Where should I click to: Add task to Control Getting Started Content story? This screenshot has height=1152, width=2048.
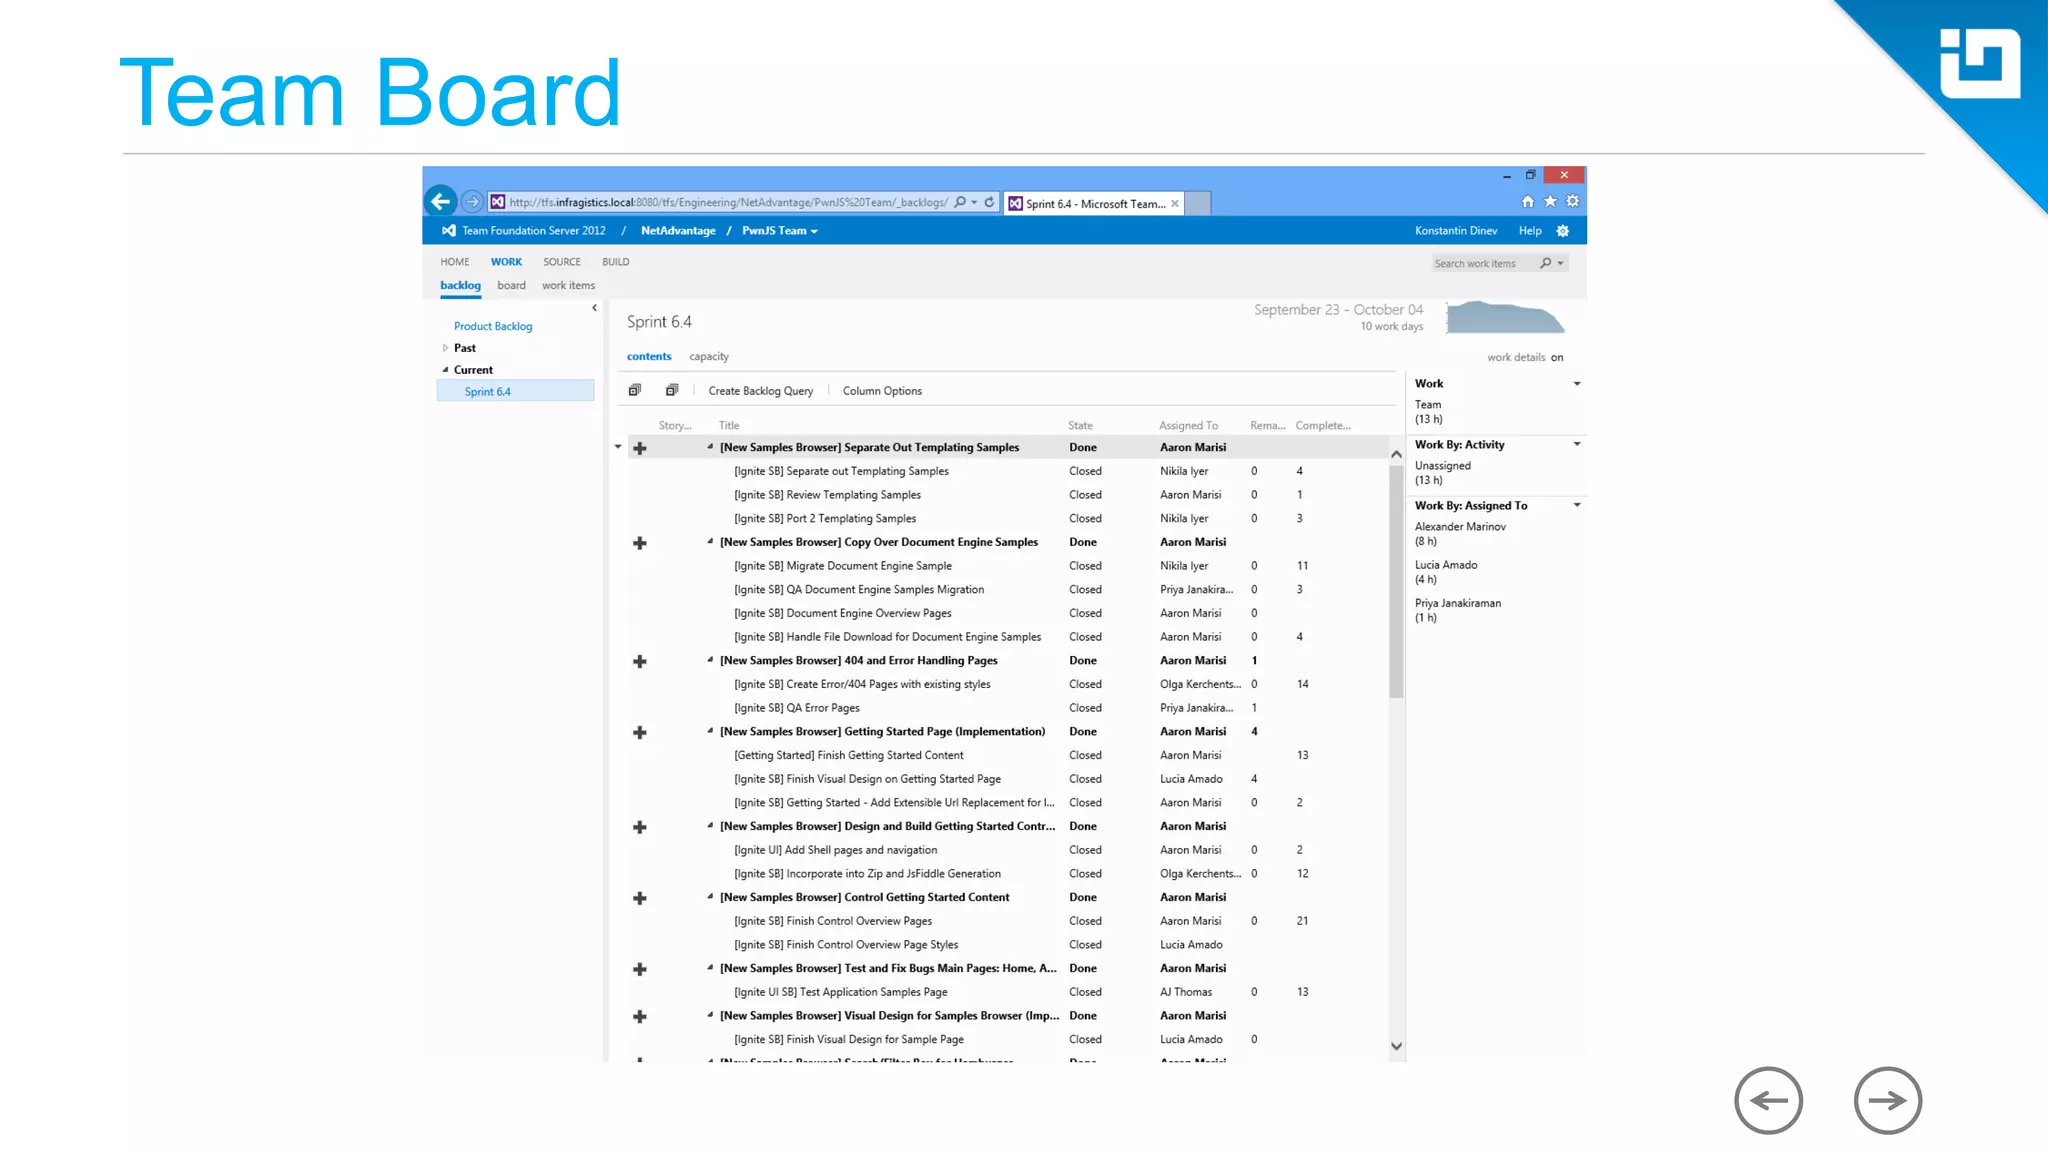pyautogui.click(x=640, y=898)
